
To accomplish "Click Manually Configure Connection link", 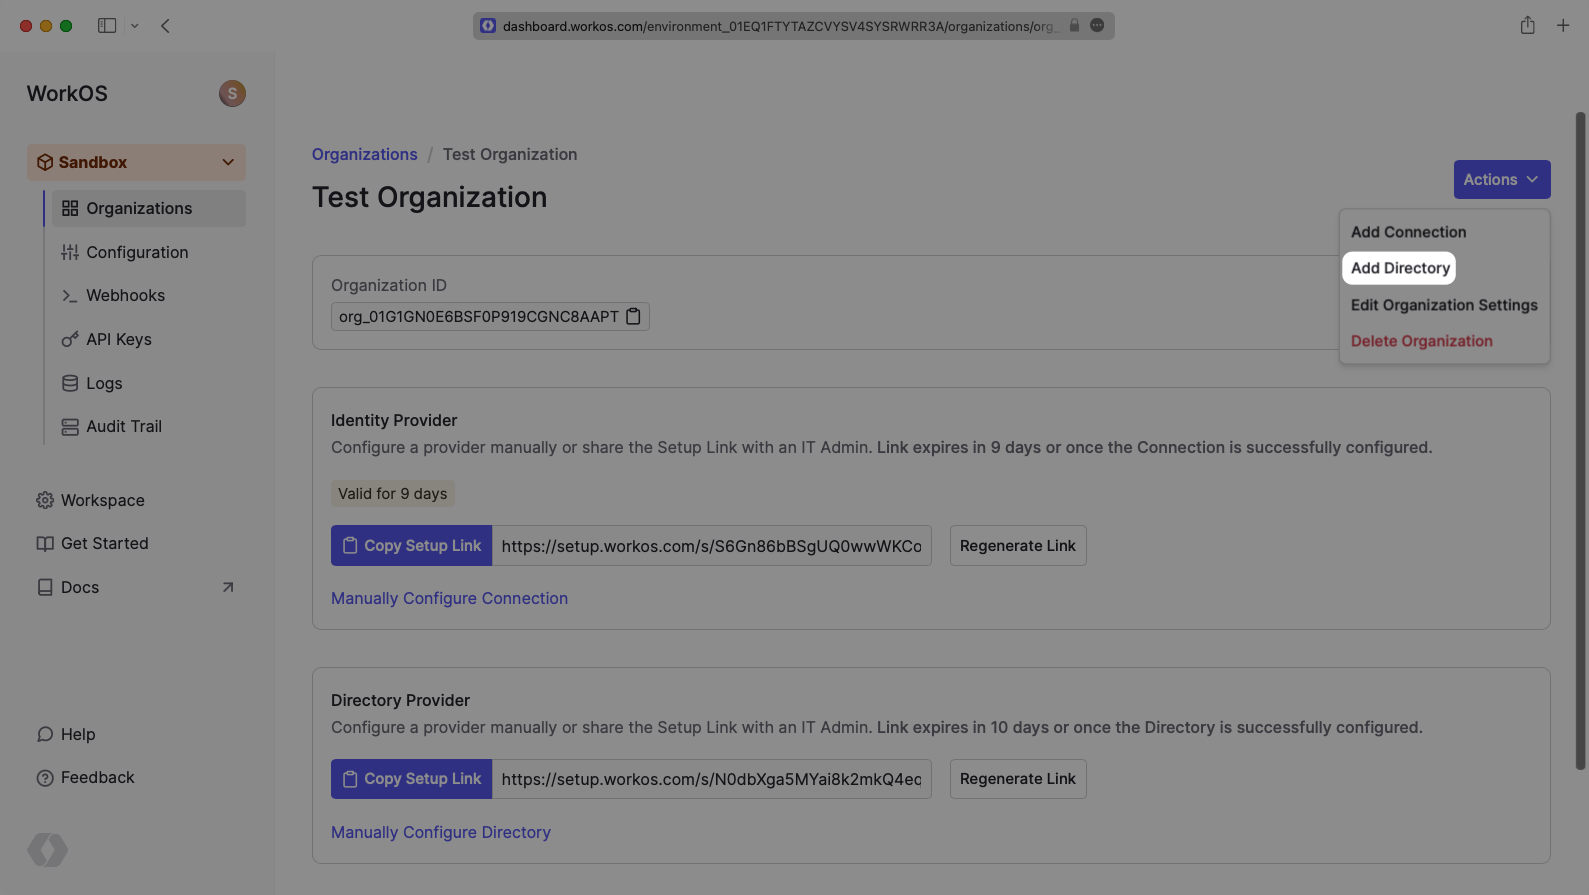I will pos(449,598).
